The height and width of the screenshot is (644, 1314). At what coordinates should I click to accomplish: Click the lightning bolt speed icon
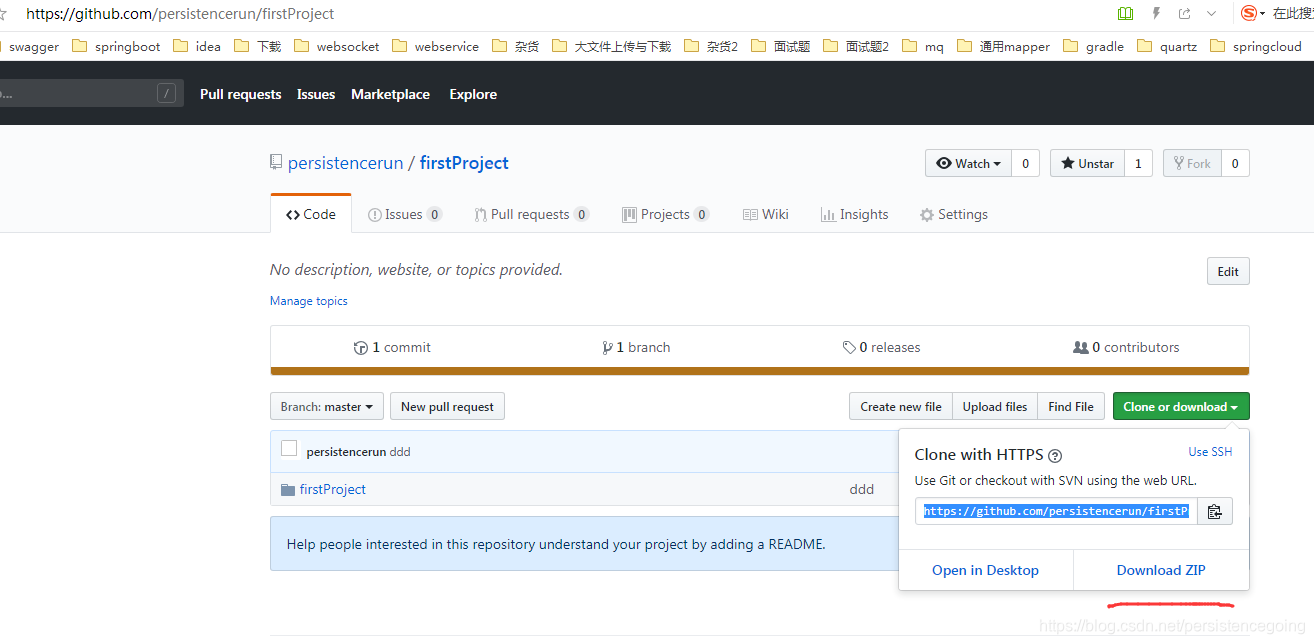click(x=1156, y=14)
